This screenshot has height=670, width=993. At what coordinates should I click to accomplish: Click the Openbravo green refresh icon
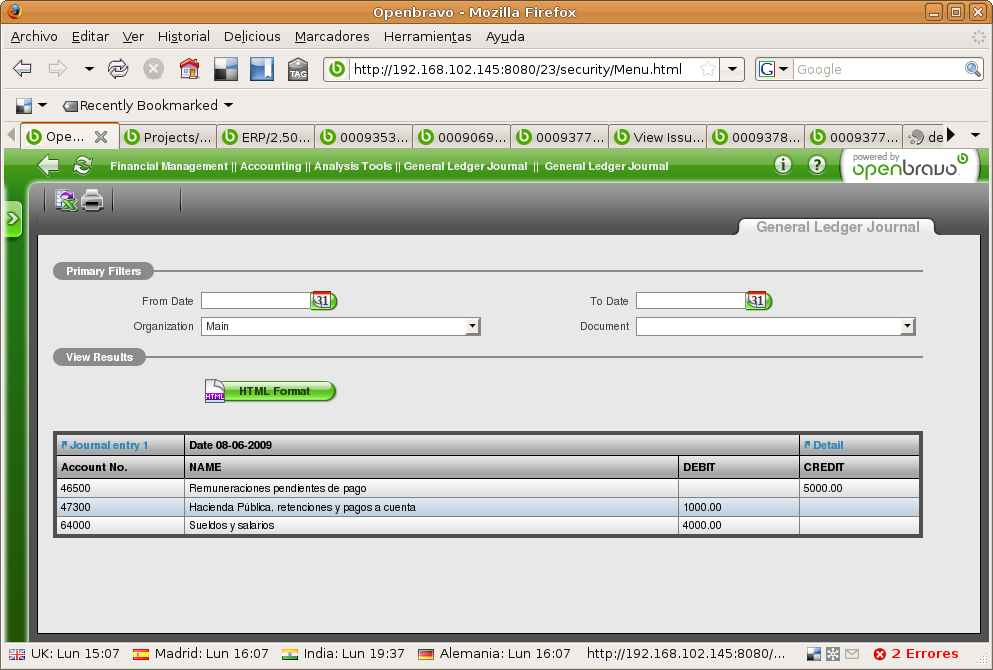pyautogui.click(x=82, y=166)
